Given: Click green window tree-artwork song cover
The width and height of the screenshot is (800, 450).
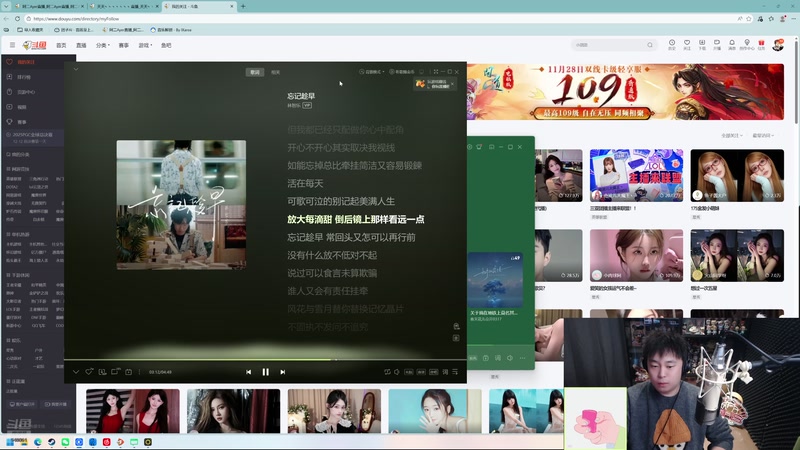Looking at the screenshot, I should pyautogui.click(x=495, y=280).
